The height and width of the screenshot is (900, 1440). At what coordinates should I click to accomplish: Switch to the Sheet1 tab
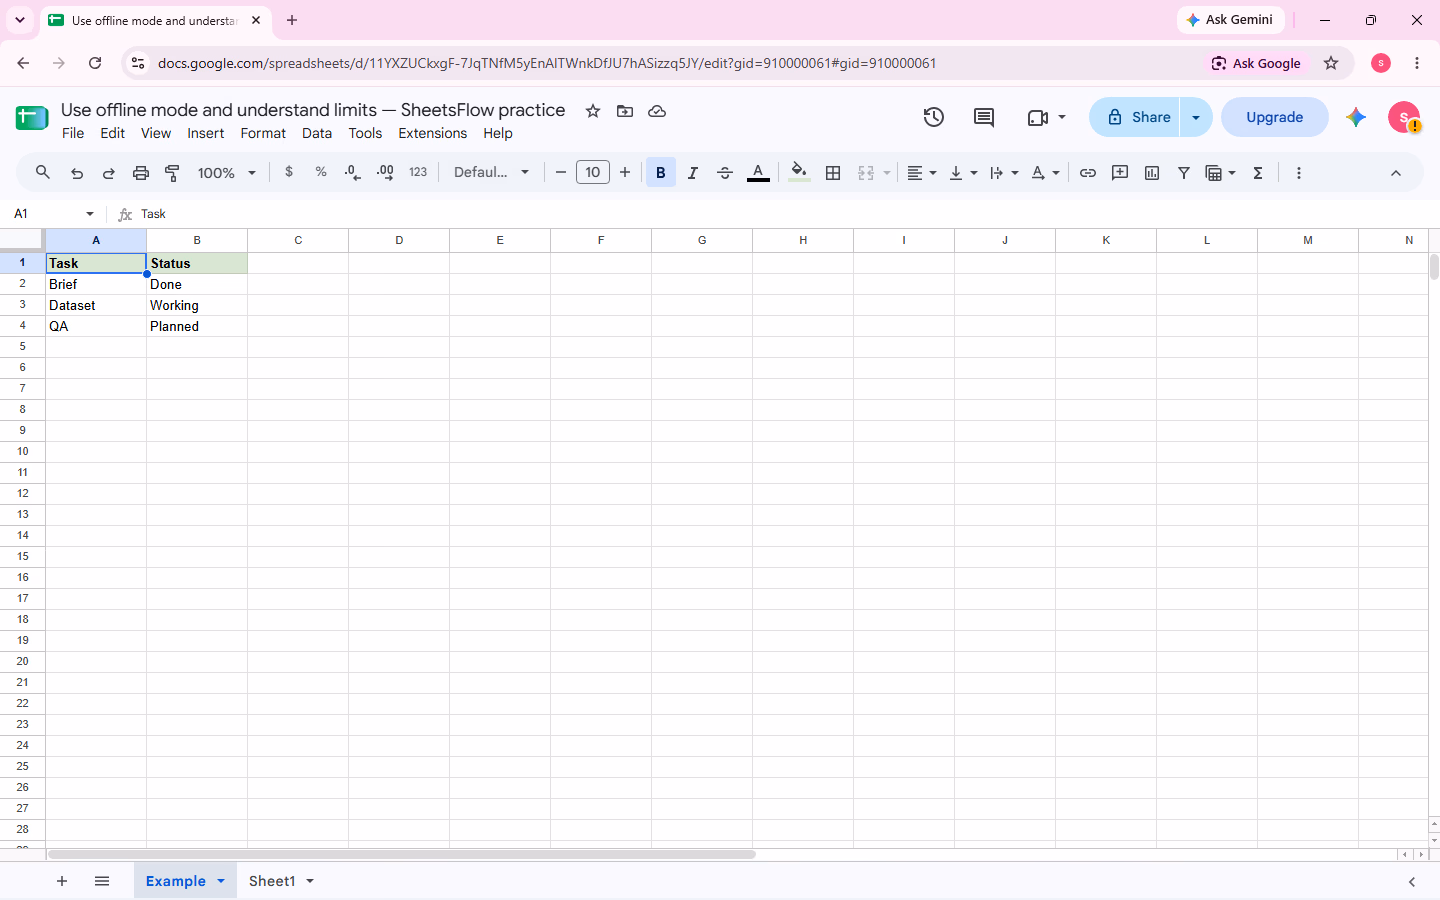coord(272,881)
